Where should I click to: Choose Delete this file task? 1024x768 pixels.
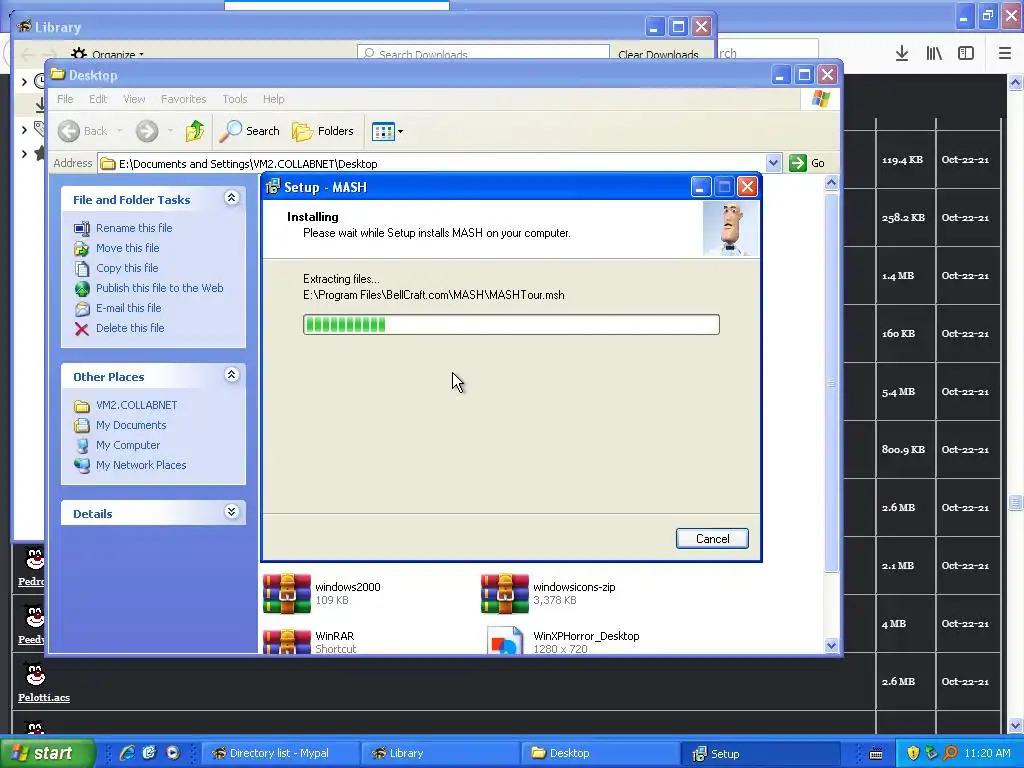[130, 328]
